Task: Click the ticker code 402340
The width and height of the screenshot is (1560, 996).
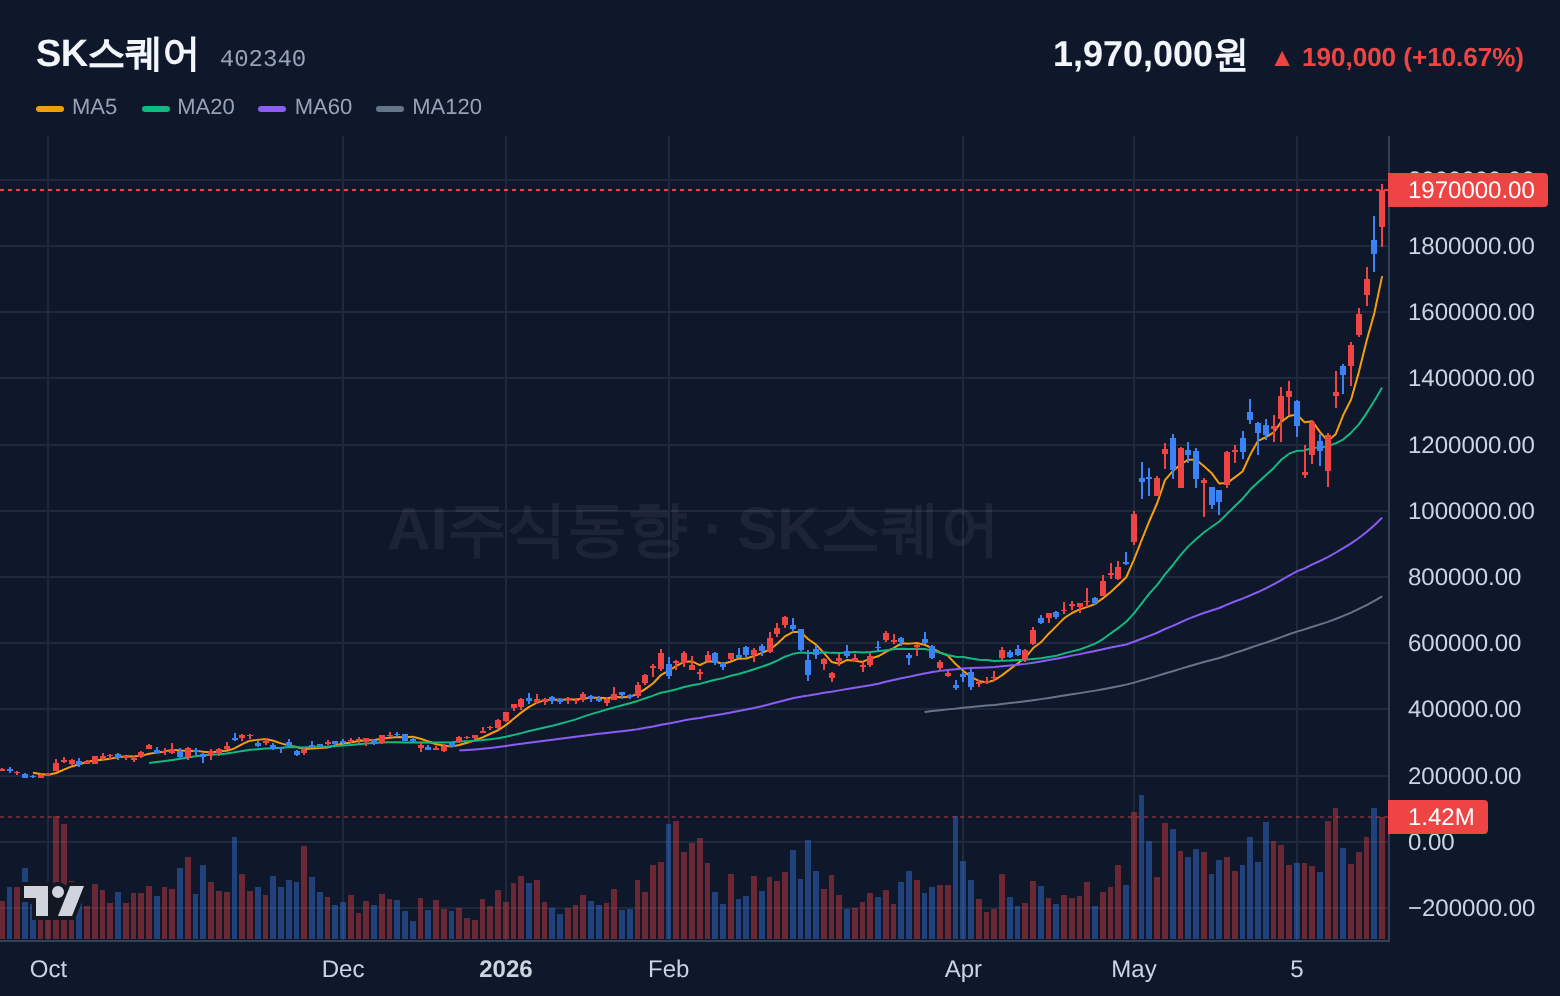Action: (x=263, y=59)
